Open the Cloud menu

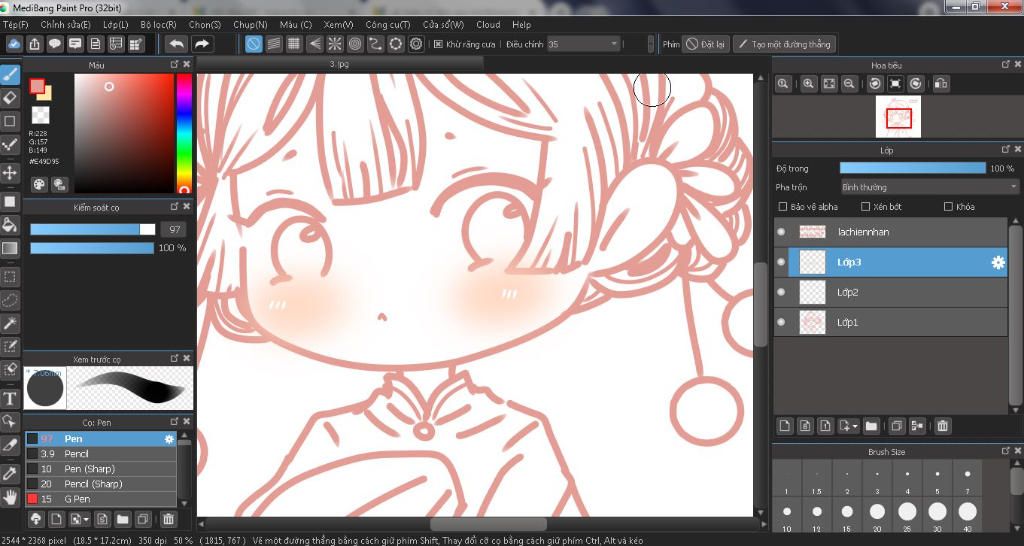[x=488, y=25]
